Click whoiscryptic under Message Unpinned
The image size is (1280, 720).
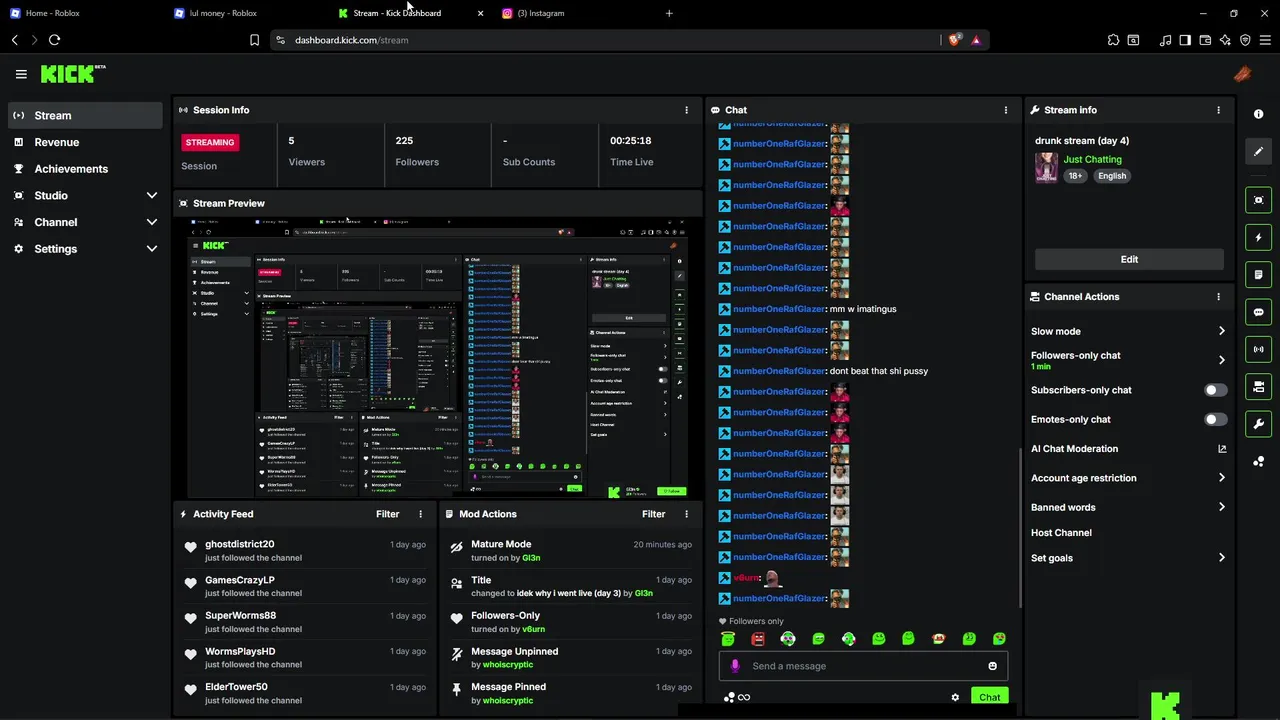[x=508, y=665]
